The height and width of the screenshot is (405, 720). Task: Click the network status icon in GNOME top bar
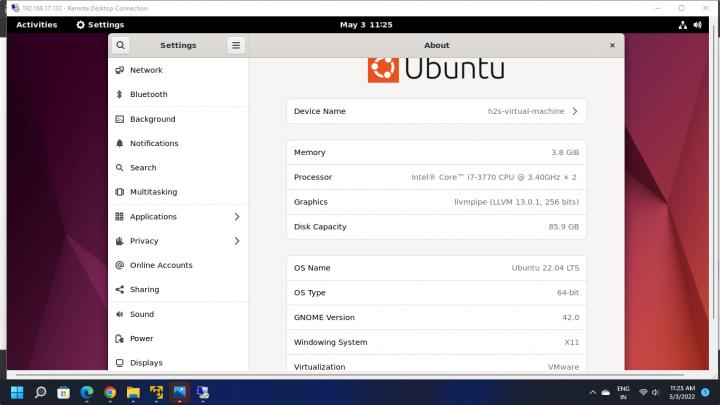683,25
